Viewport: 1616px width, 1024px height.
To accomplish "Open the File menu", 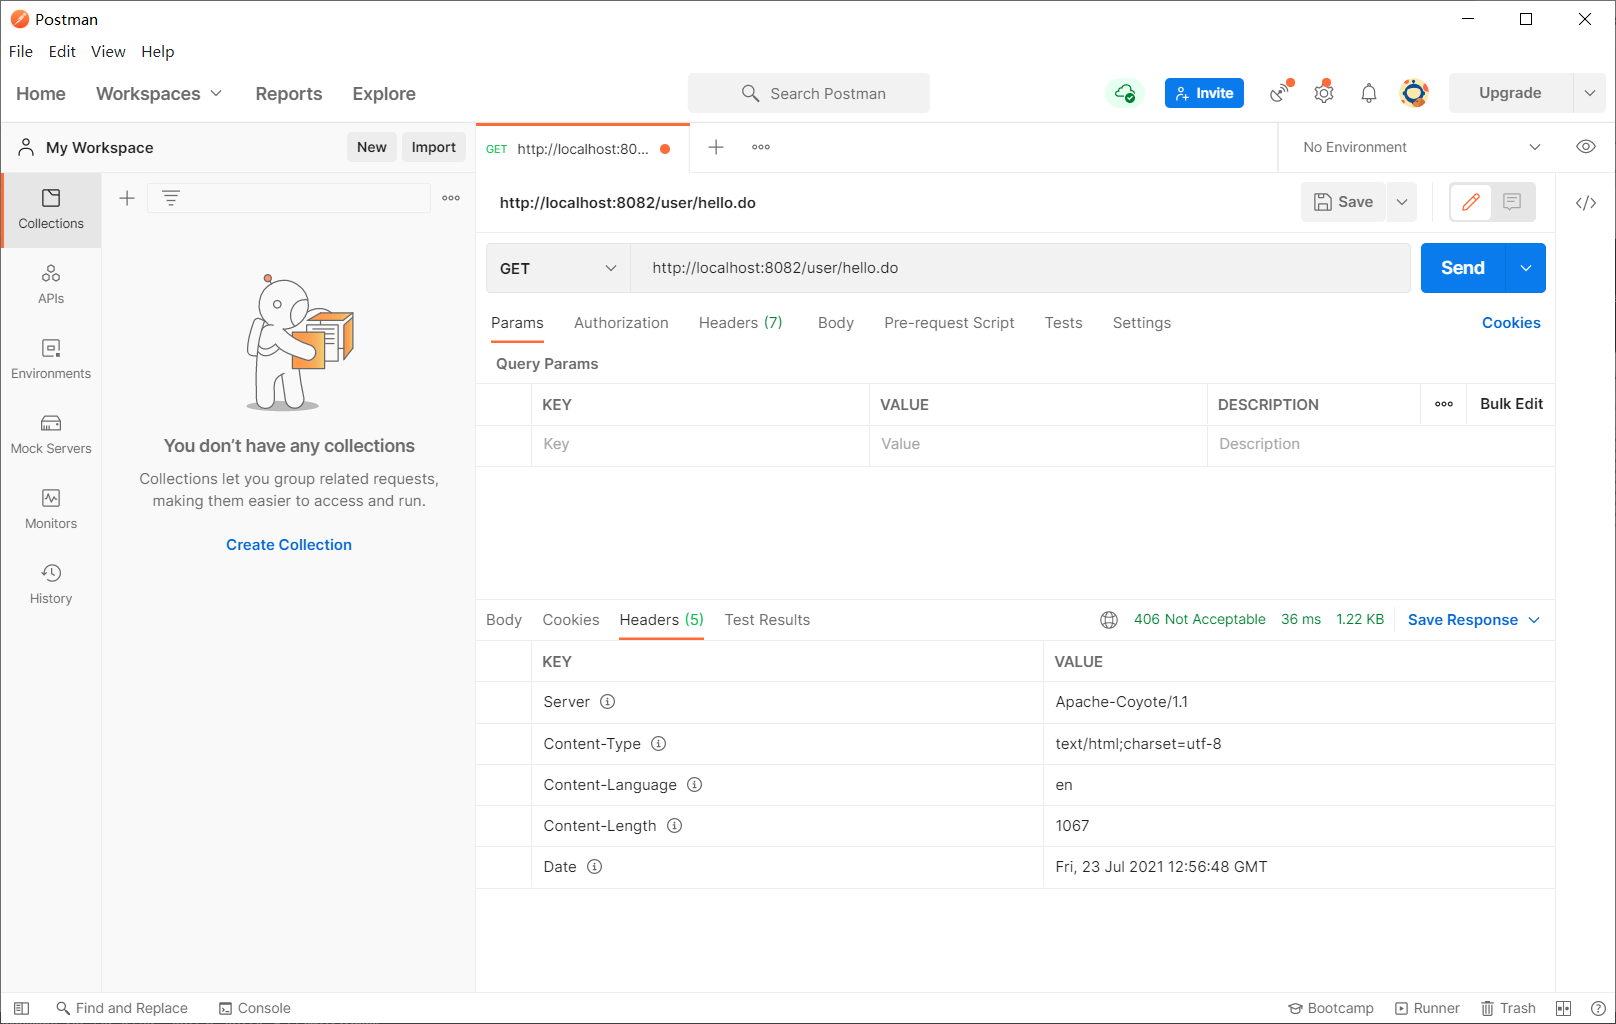I will (x=21, y=52).
